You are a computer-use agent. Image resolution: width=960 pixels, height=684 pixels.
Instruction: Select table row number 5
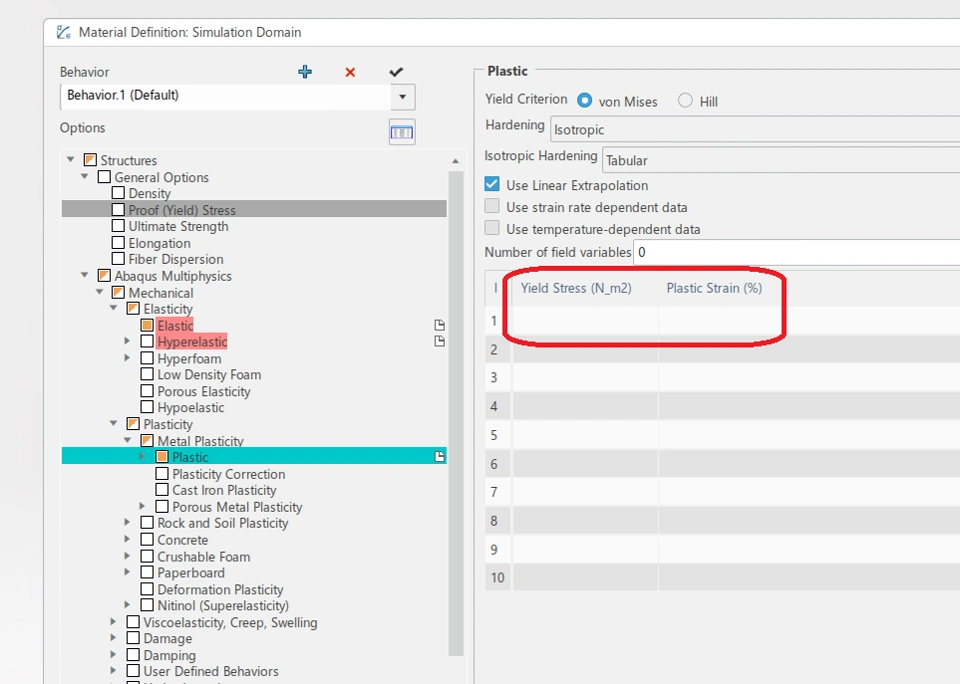coord(498,435)
